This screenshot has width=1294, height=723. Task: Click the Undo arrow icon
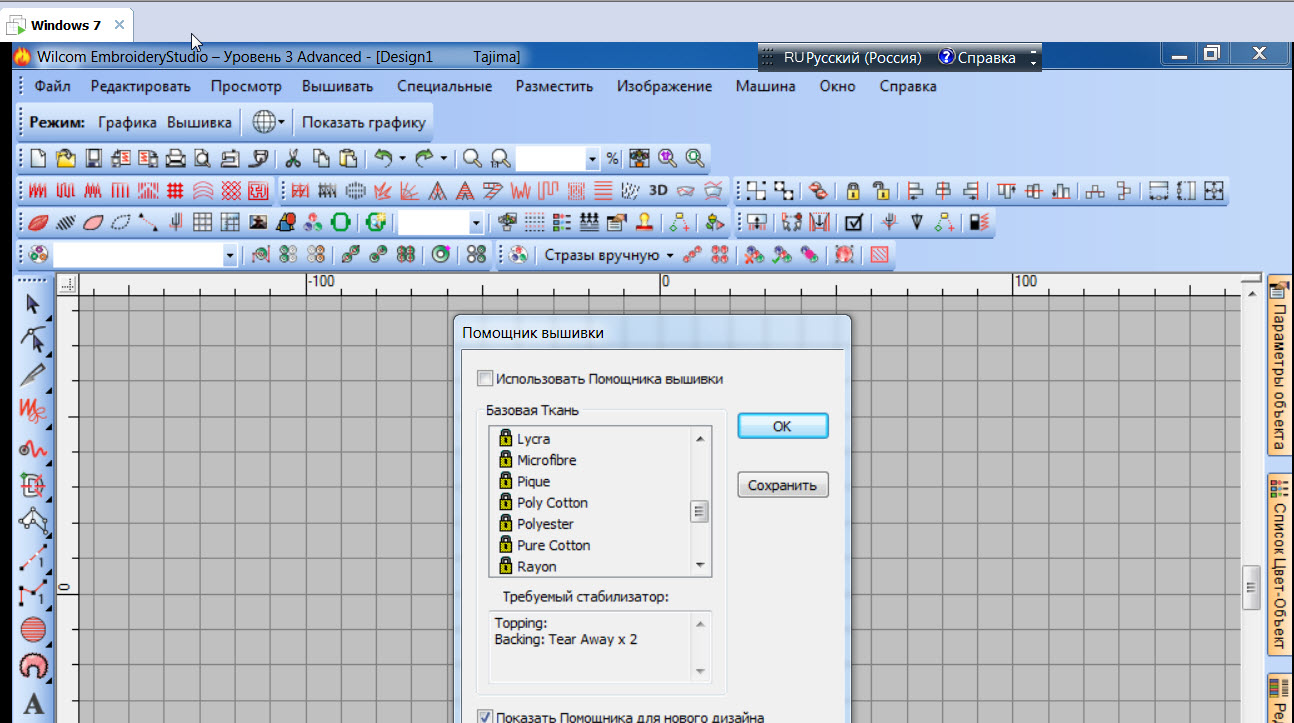pos(383,158)
